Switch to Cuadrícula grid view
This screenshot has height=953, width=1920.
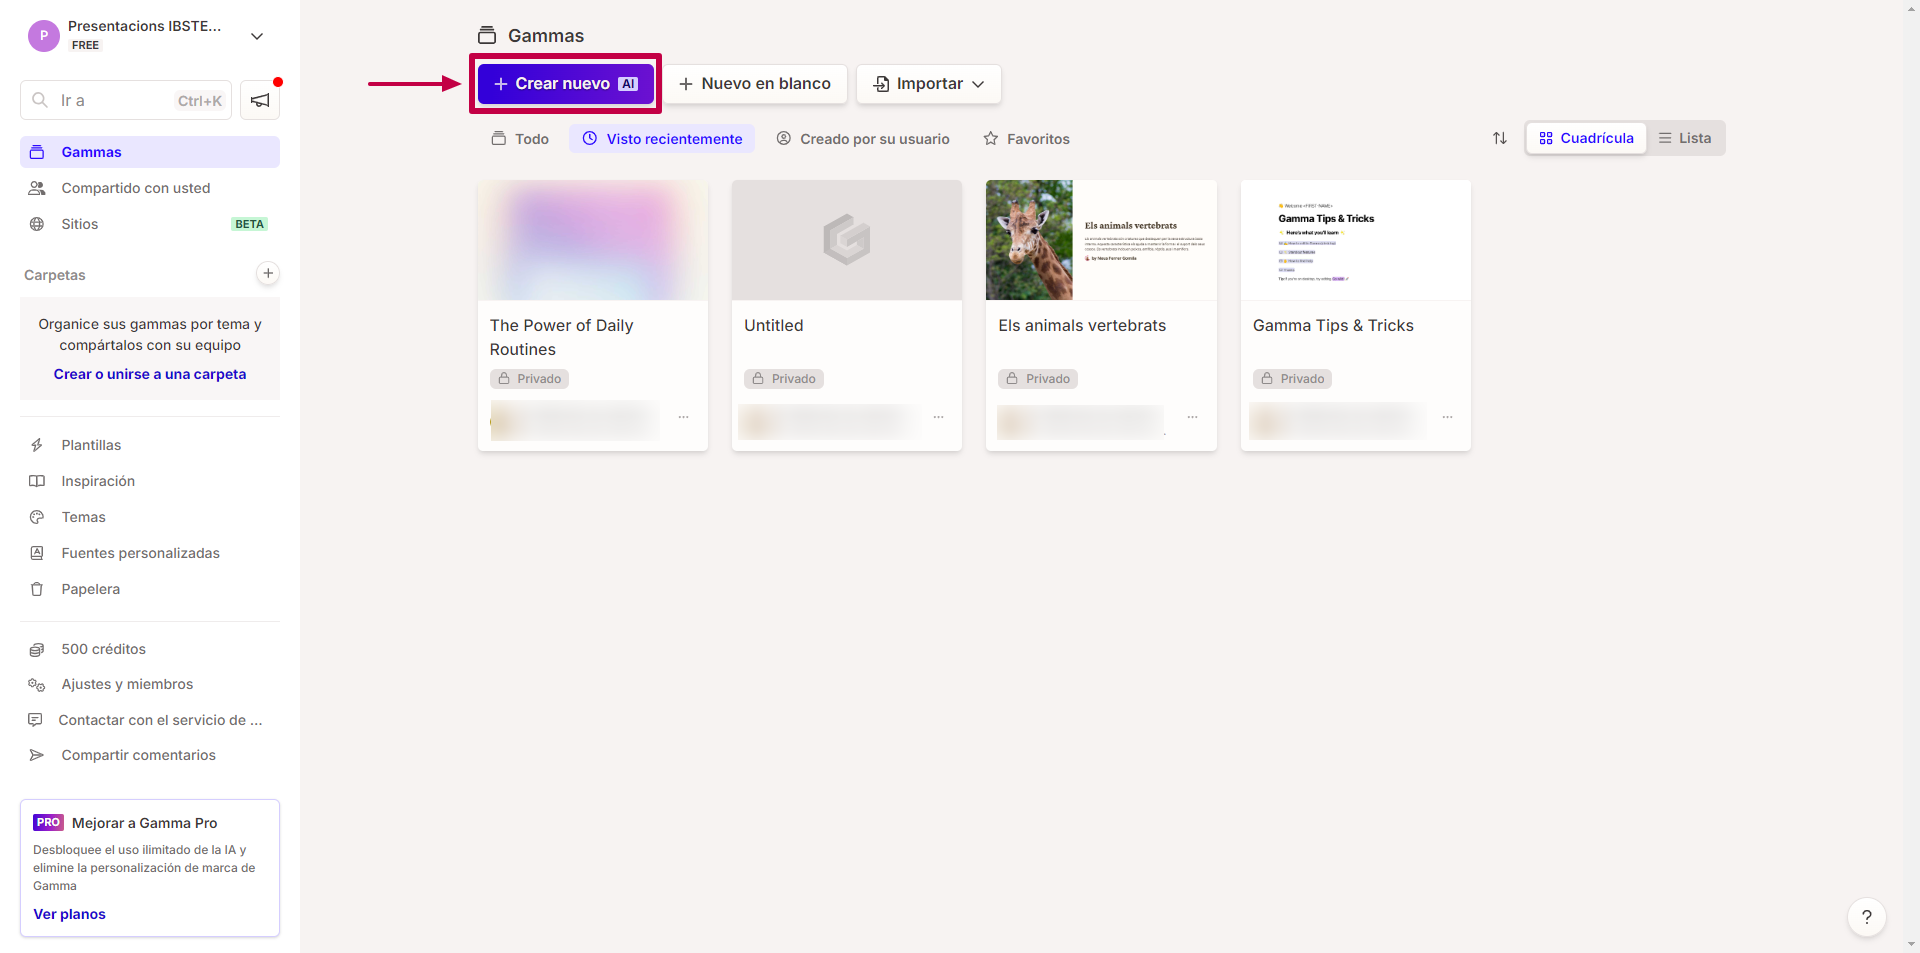click(x=1586, y=138)
